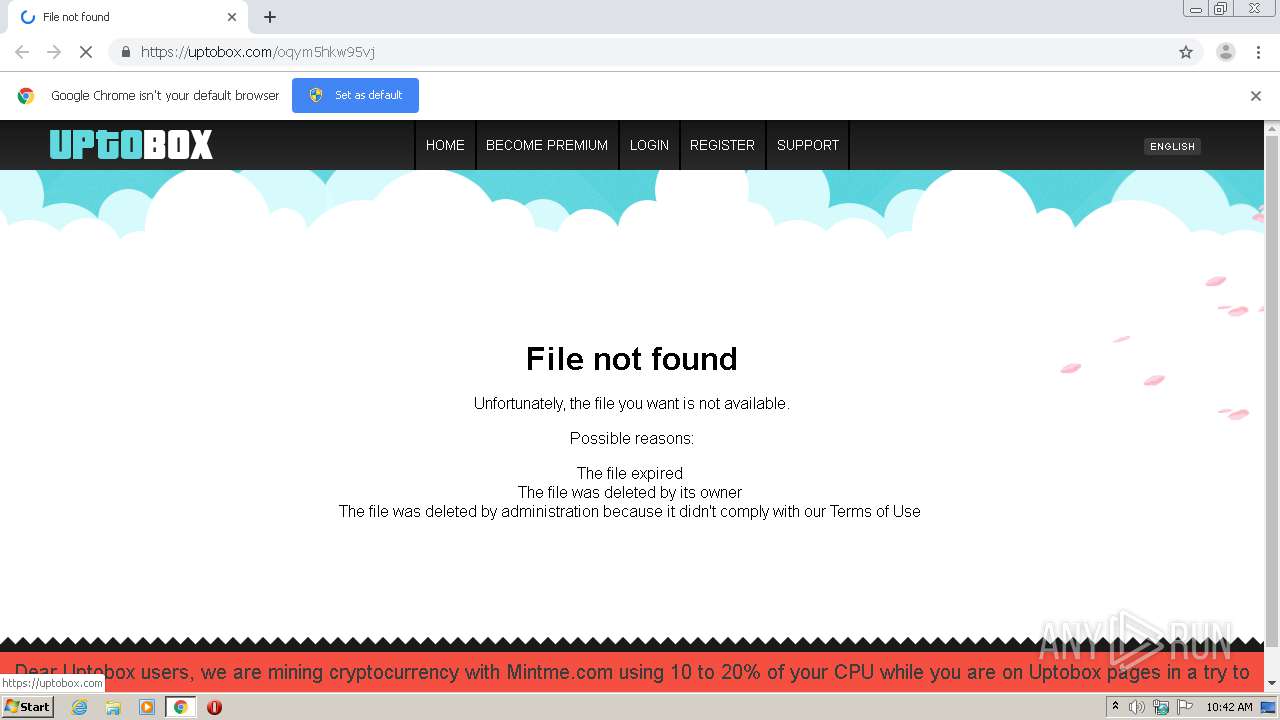Click 'The file expired' text

(630, 473)
